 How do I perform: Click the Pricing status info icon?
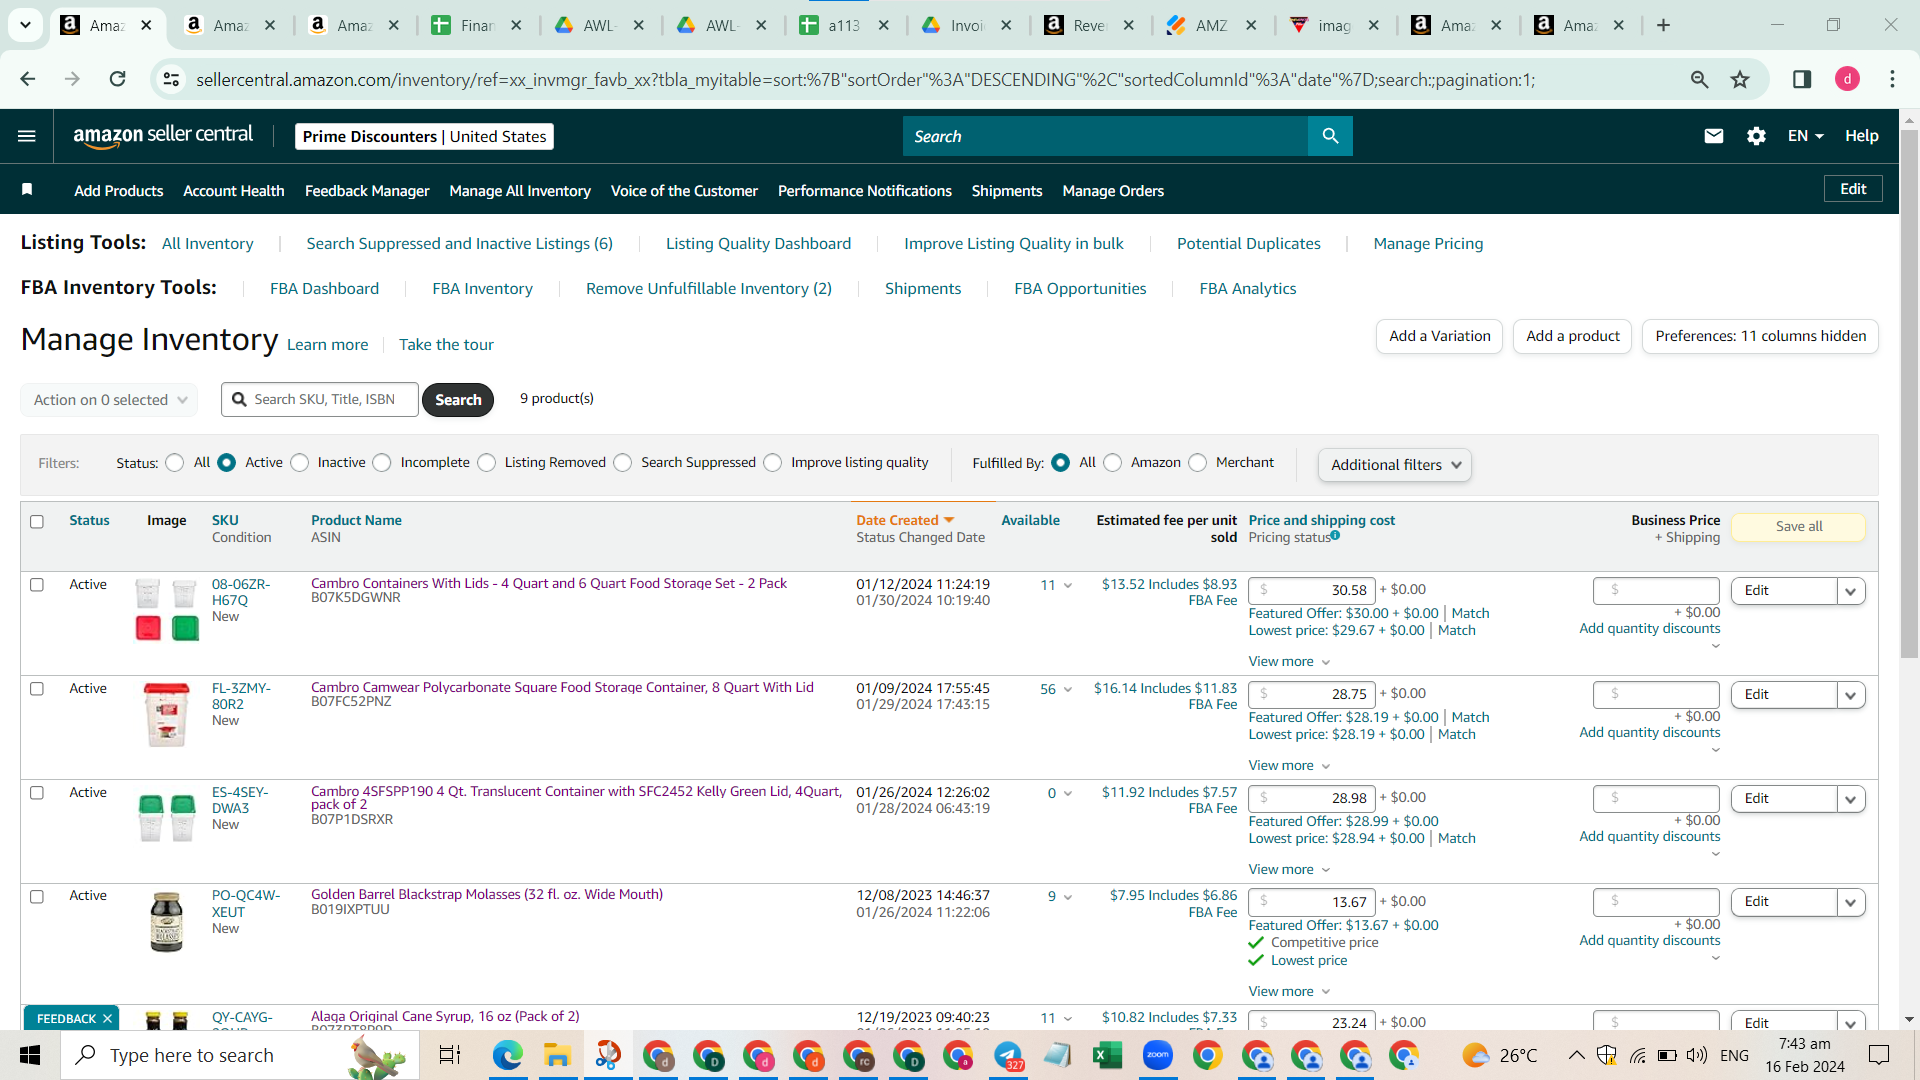(1335, 536)
